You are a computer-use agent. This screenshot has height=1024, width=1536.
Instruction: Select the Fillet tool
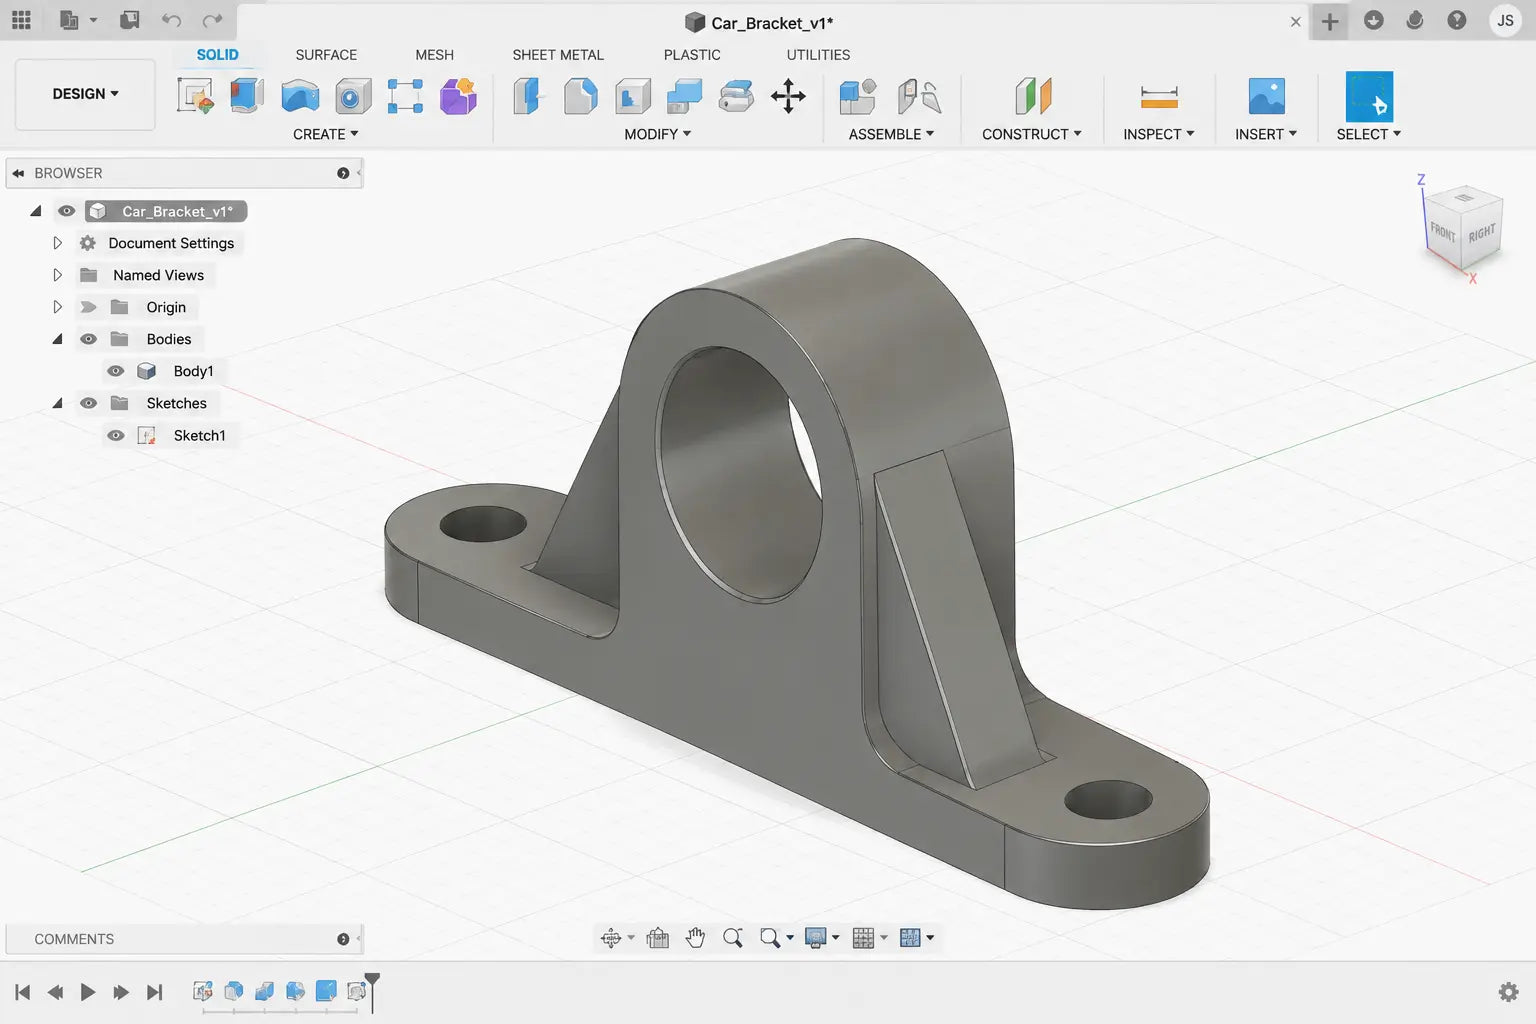[x=580, y=96]
